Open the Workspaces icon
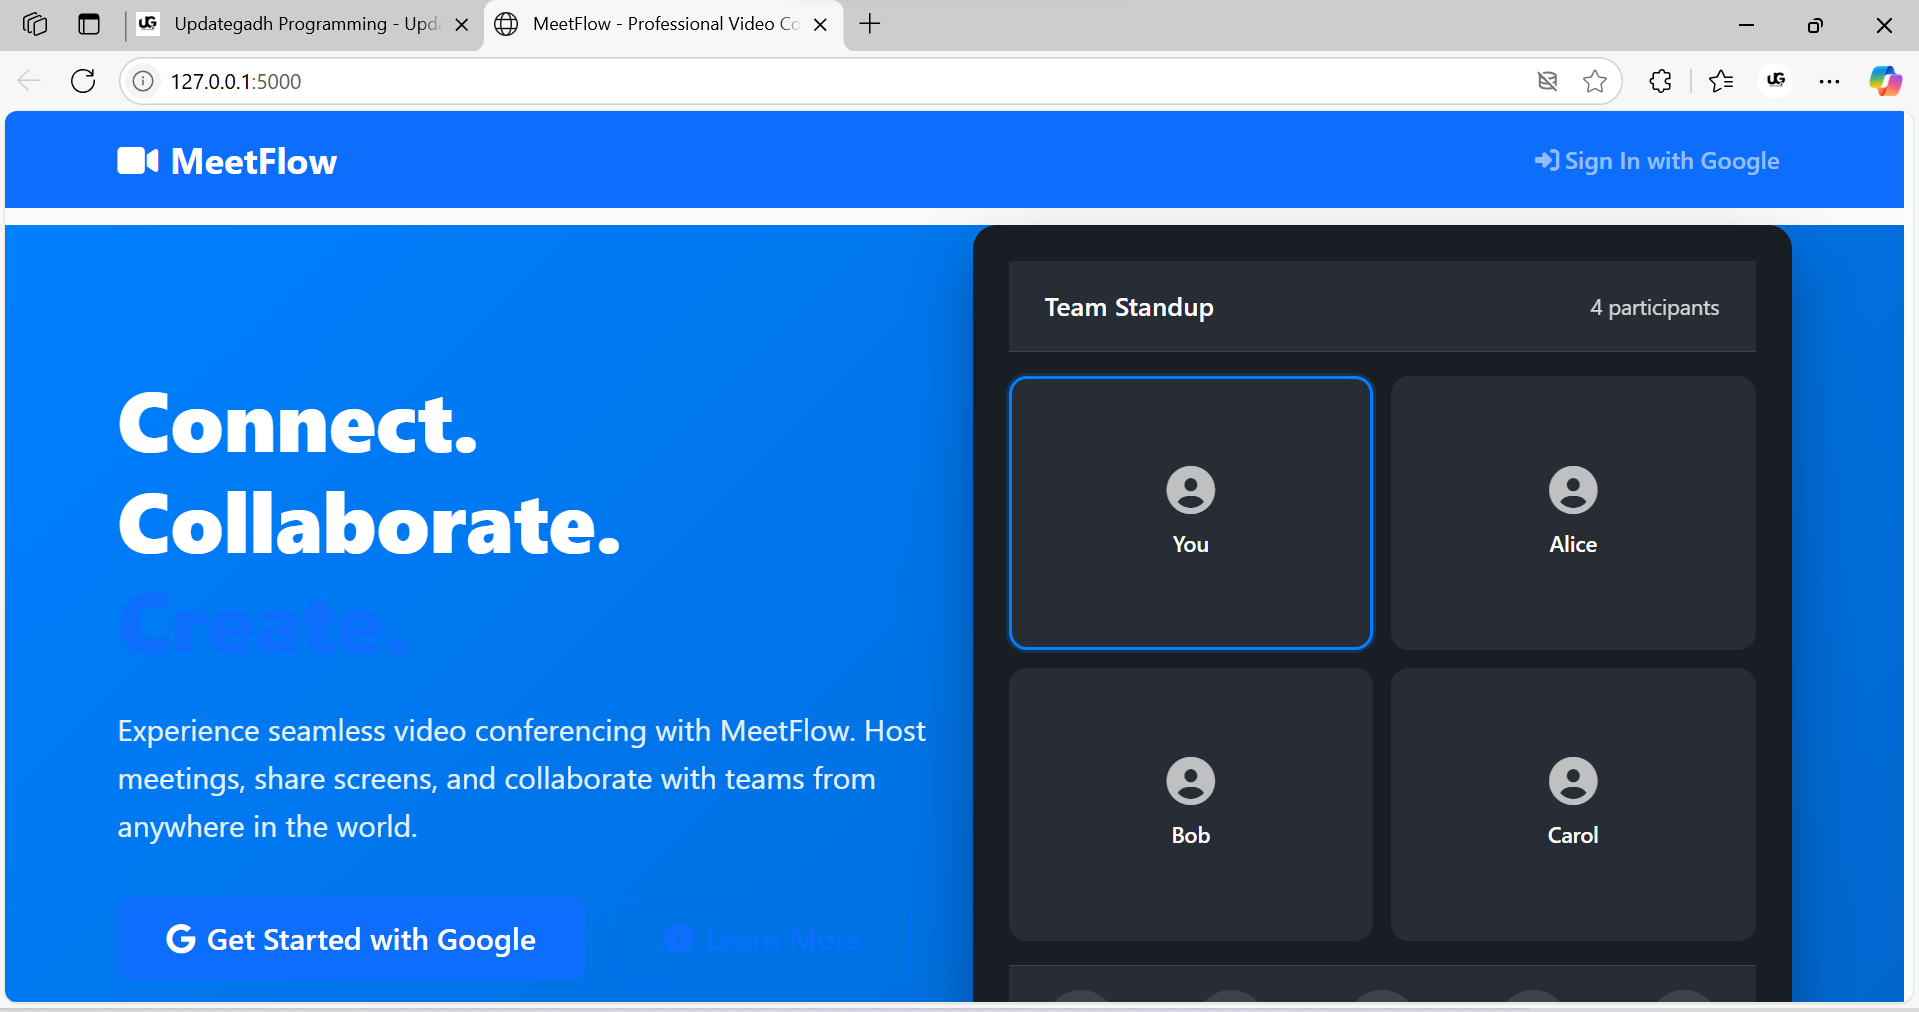The height and width of the screenshot is (1012, 1919). [x=35, y=24]
